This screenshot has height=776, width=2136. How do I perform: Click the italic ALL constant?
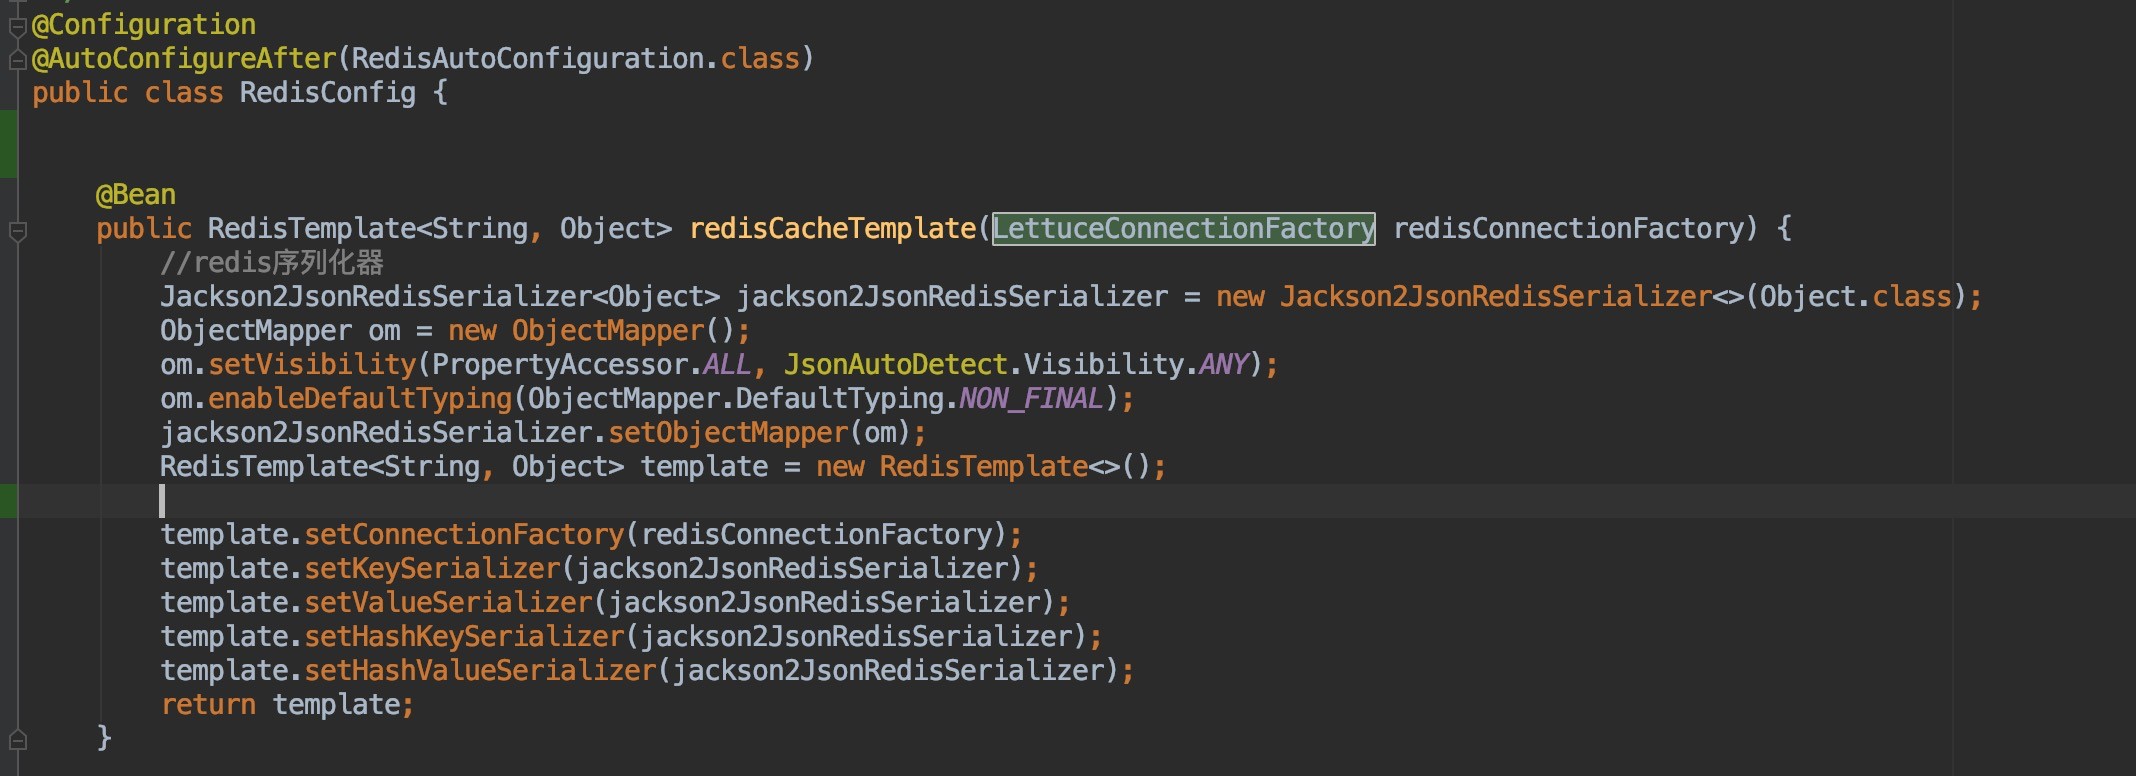[x=727, y=365]
